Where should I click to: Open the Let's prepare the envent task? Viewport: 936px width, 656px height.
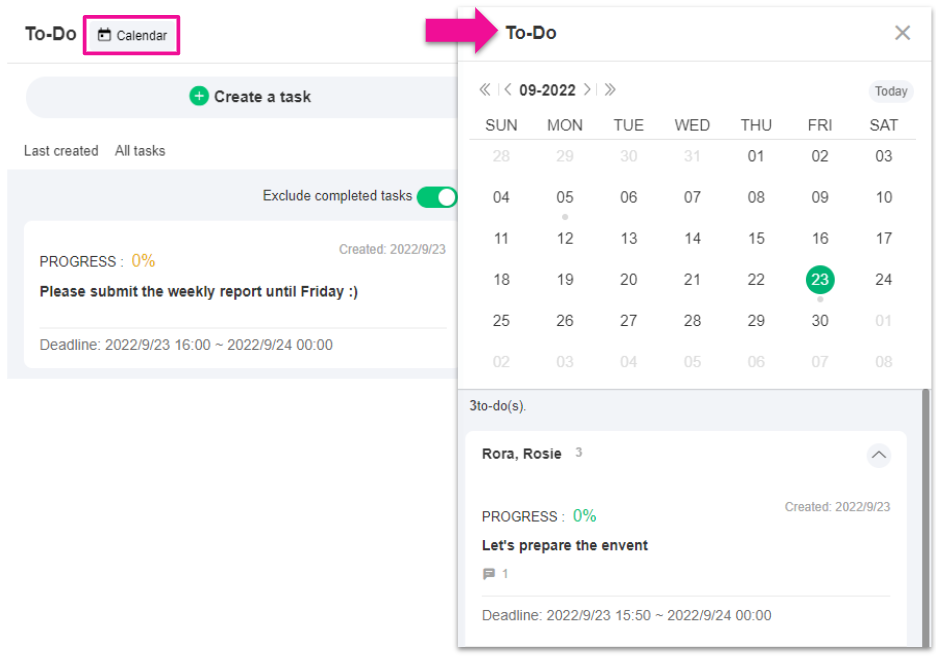(565, 545)
